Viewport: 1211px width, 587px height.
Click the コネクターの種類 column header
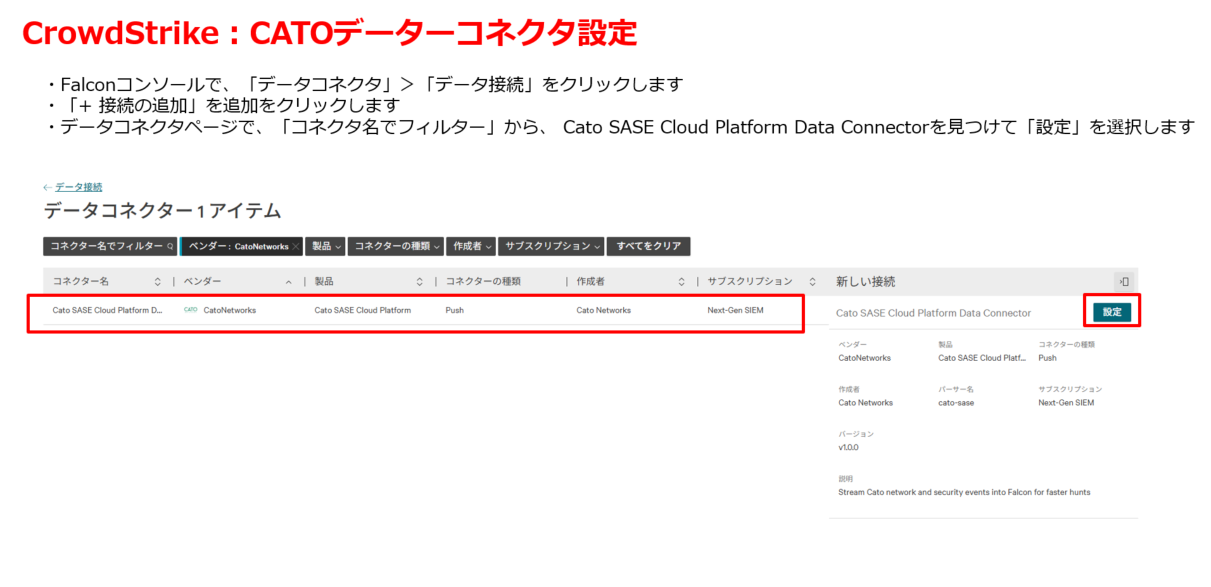483,282
